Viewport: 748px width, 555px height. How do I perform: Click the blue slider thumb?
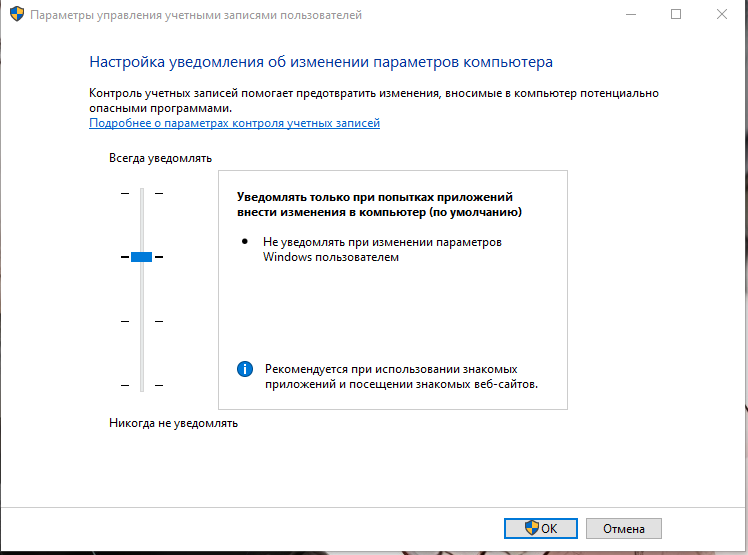pyautogui.click(x=141, y=257)
